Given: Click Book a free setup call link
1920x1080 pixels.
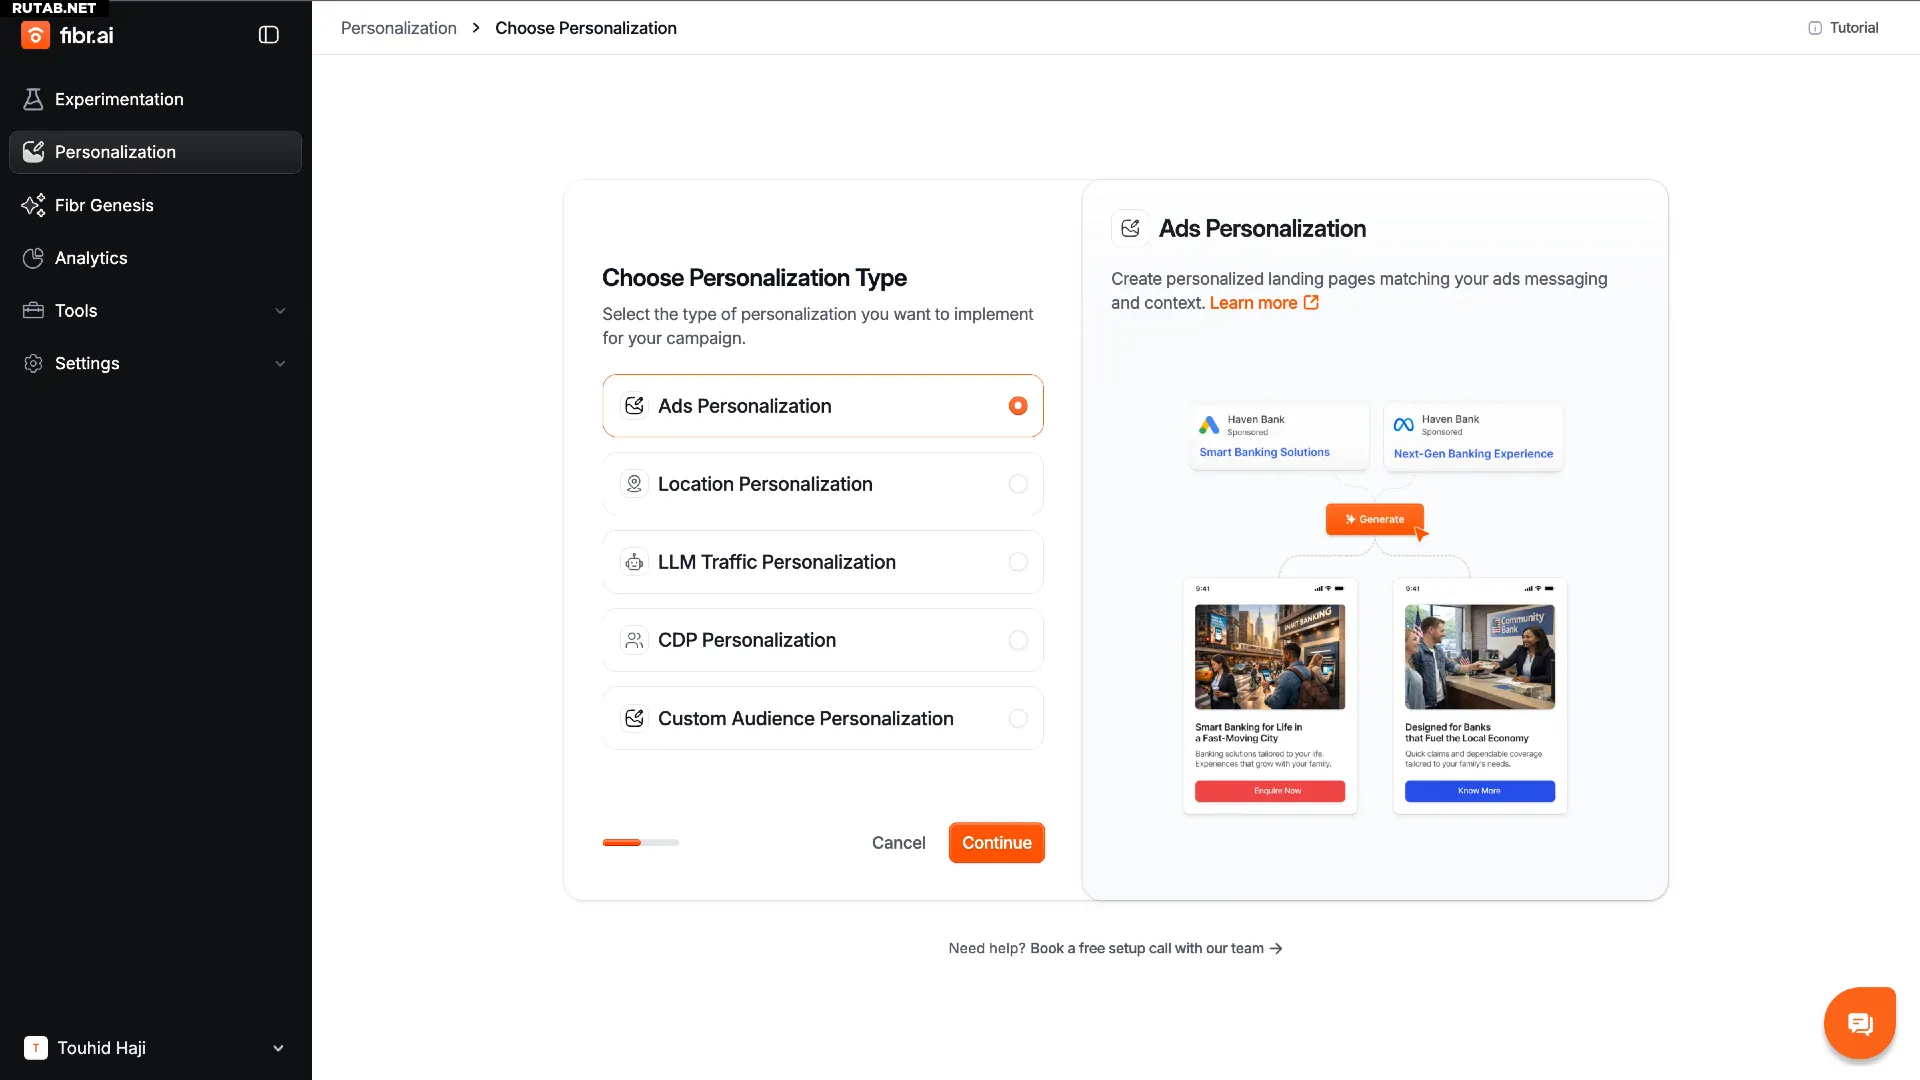Looking at the screenshot, I should pyautogui.click(x=1155, y=948).
